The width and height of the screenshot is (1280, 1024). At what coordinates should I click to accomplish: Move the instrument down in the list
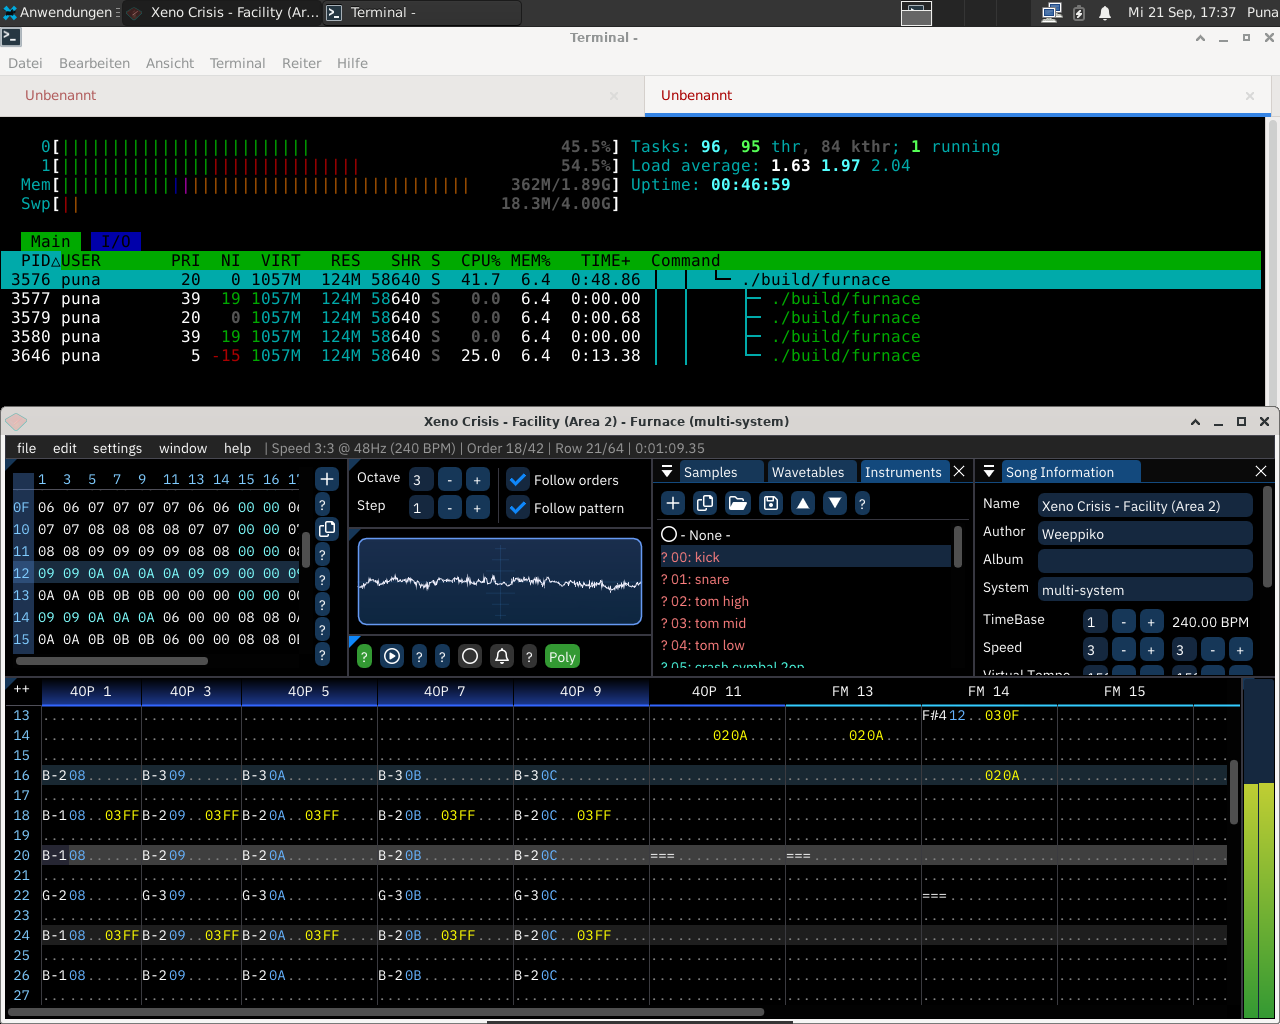835,503
